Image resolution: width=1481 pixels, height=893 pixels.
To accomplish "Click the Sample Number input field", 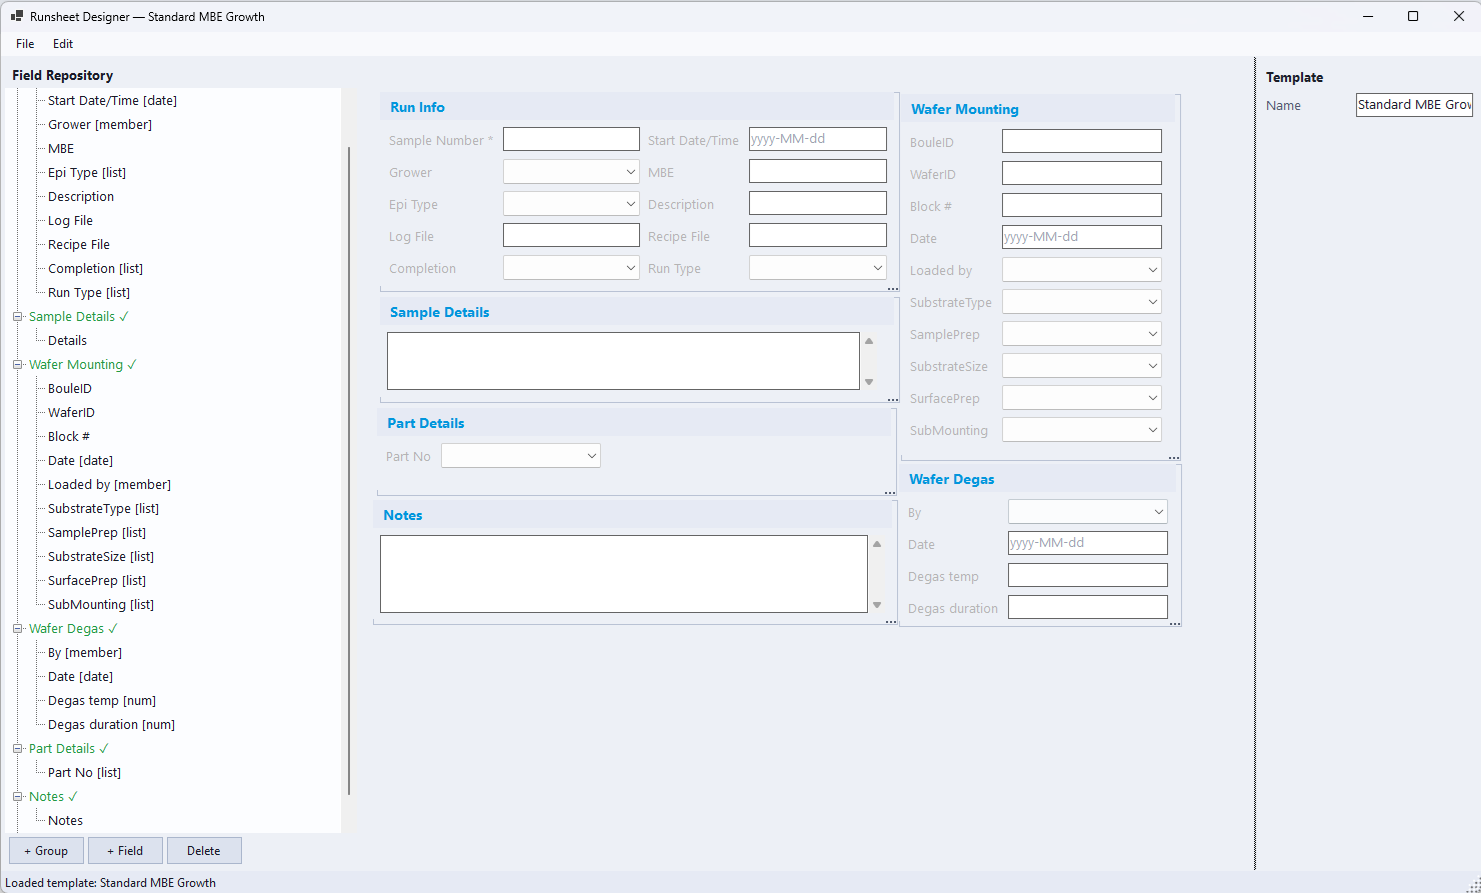I will click(x=571, y=138).
